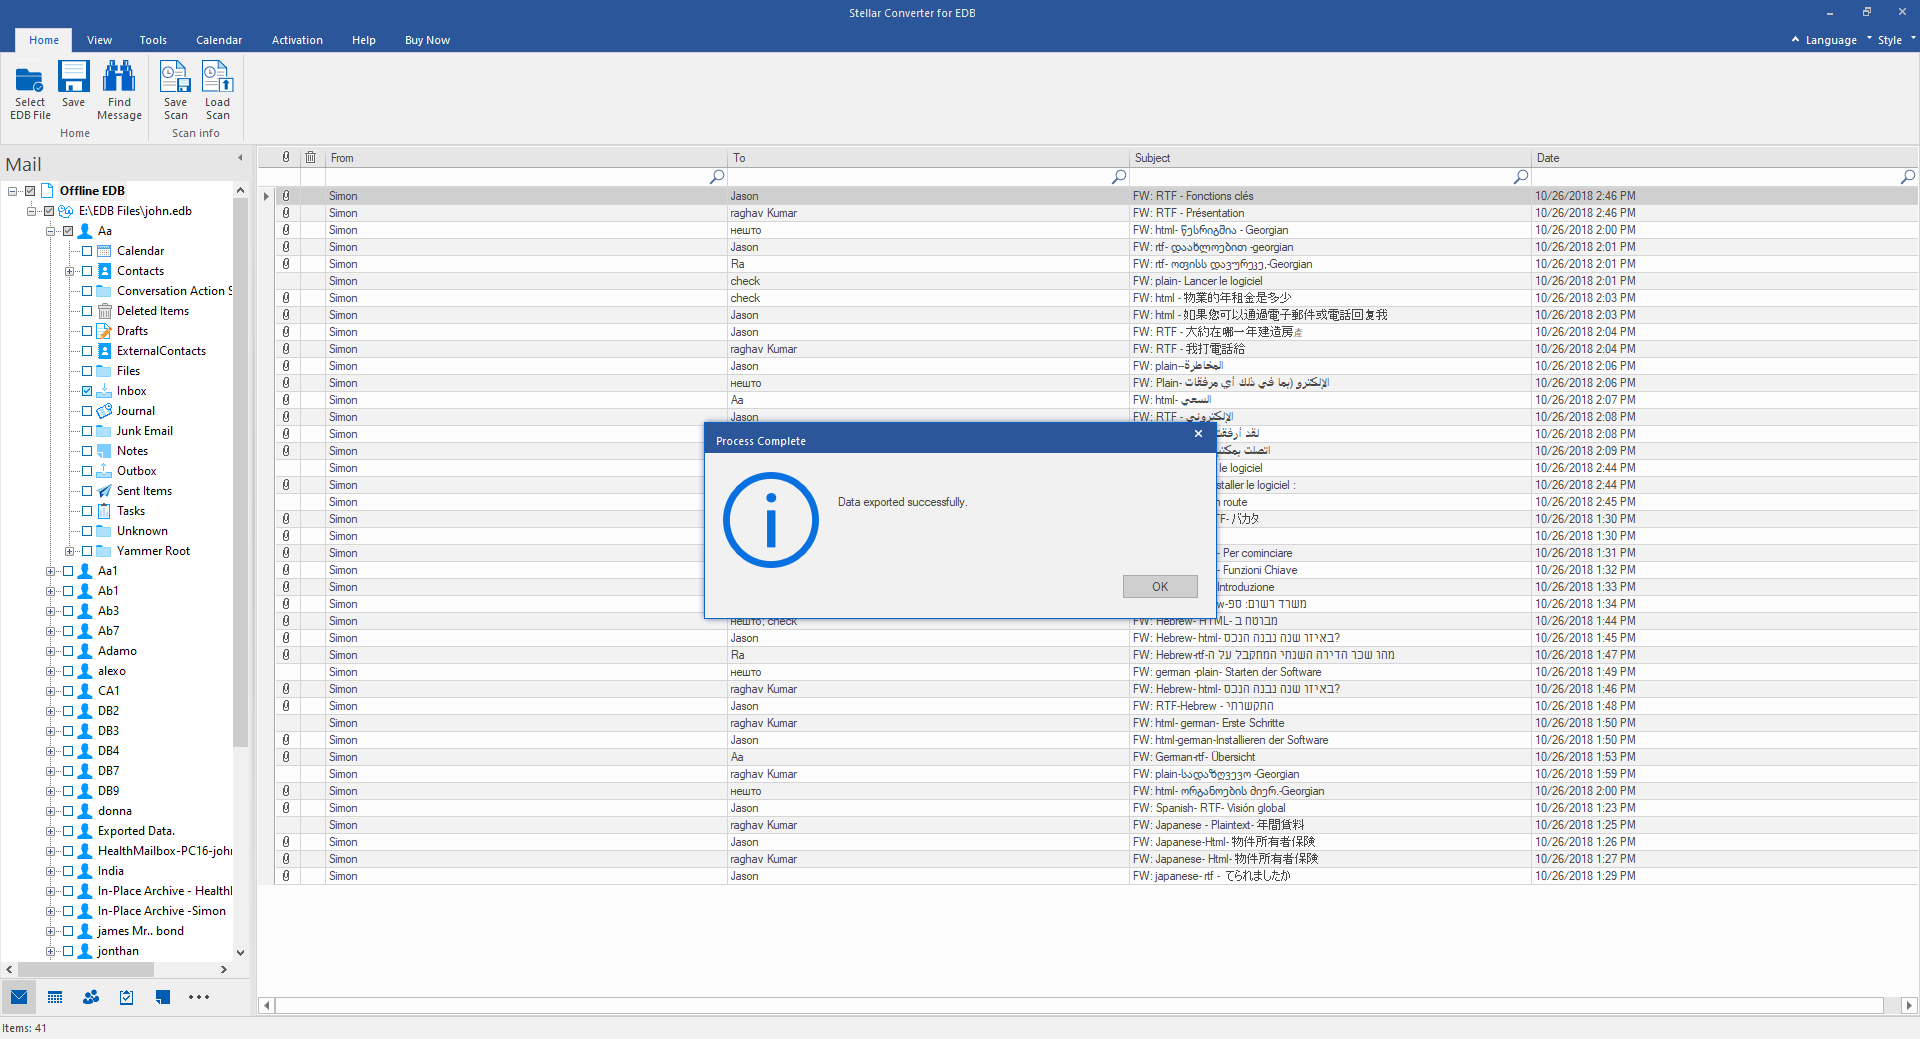1920x1039 pixels.
Task: Sort by the Date column header
Action: (1725, 158)
